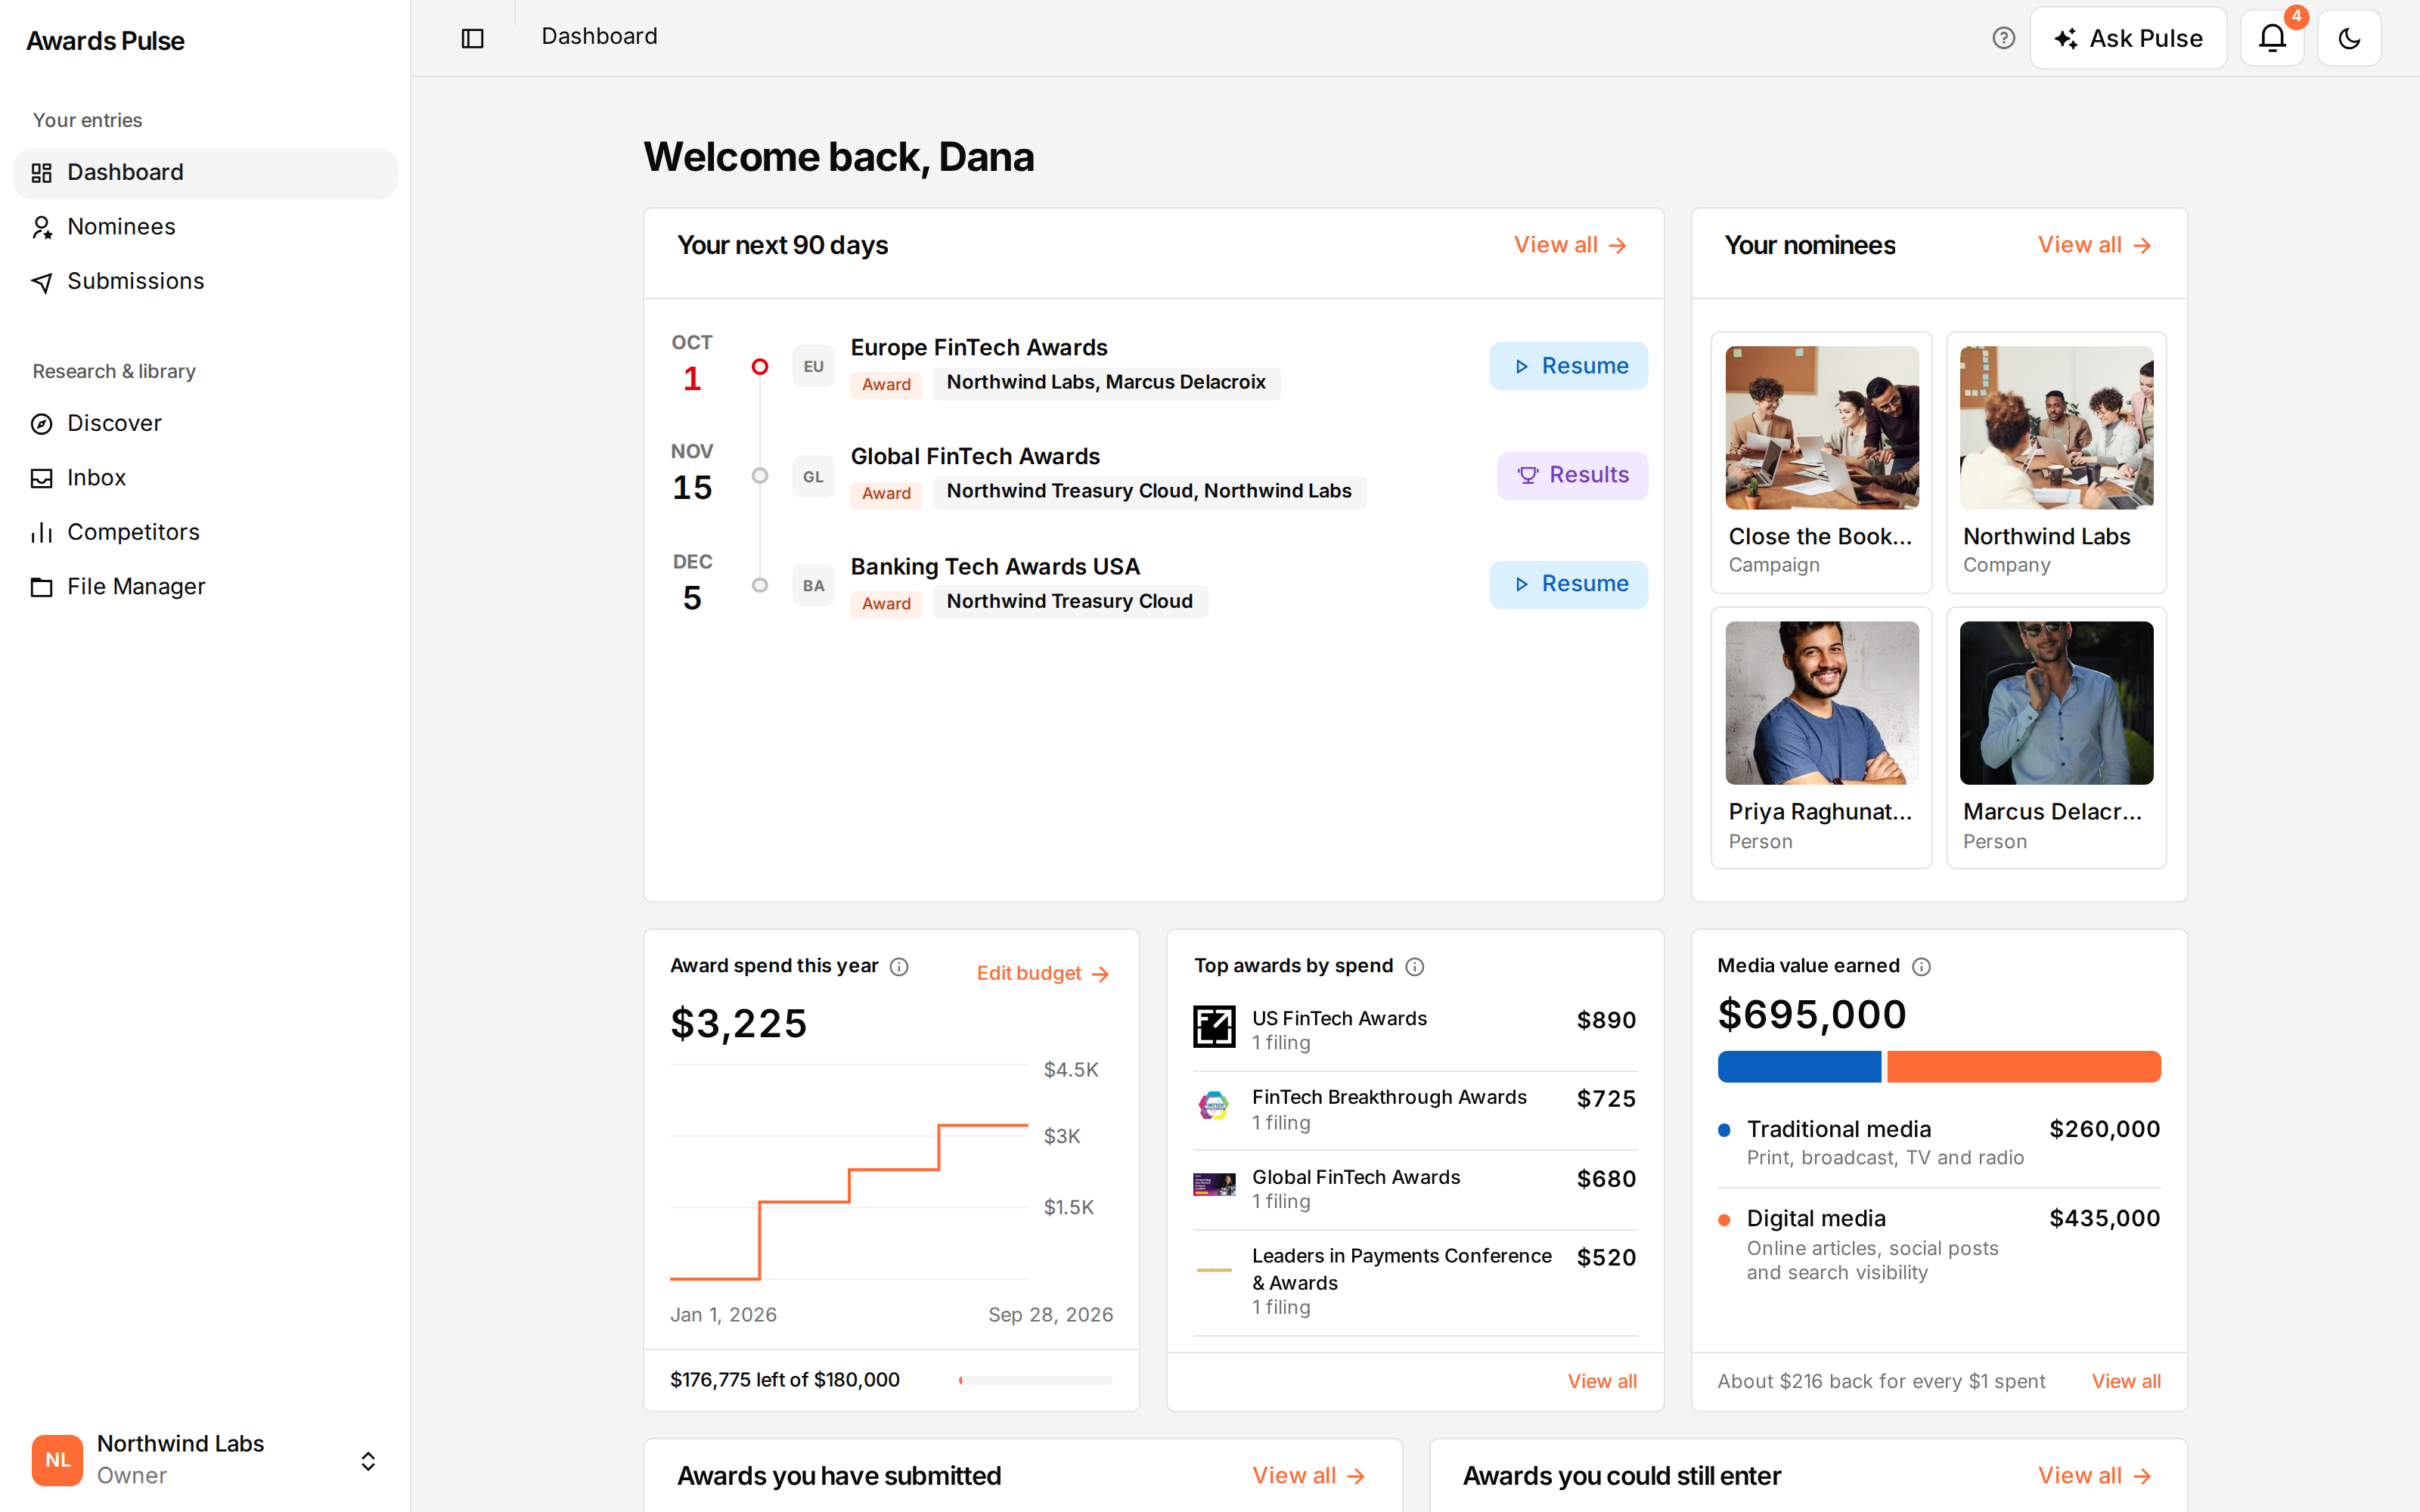Open Submissions in sidebar
The image size is (2420, 1512).
[205, 281]
